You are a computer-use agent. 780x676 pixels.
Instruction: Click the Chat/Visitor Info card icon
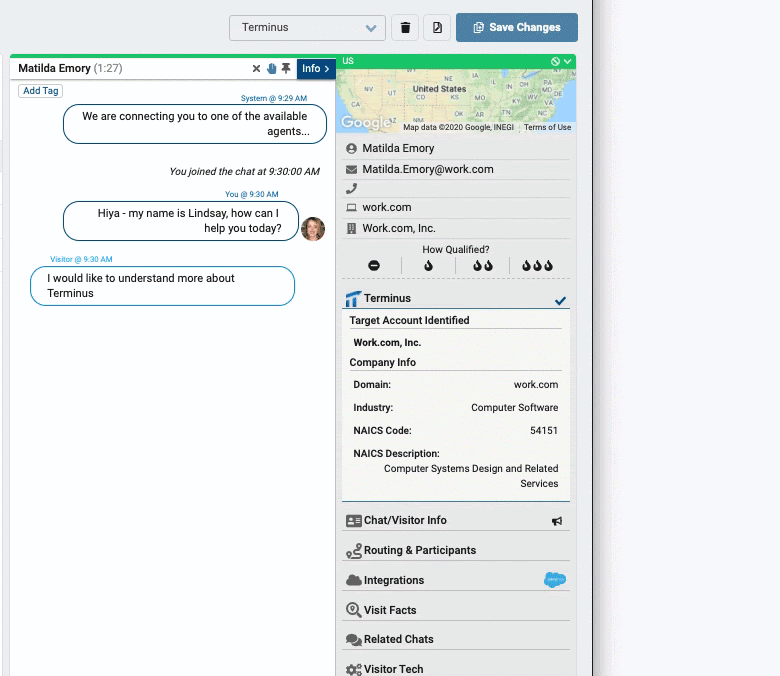pos(353,521)
